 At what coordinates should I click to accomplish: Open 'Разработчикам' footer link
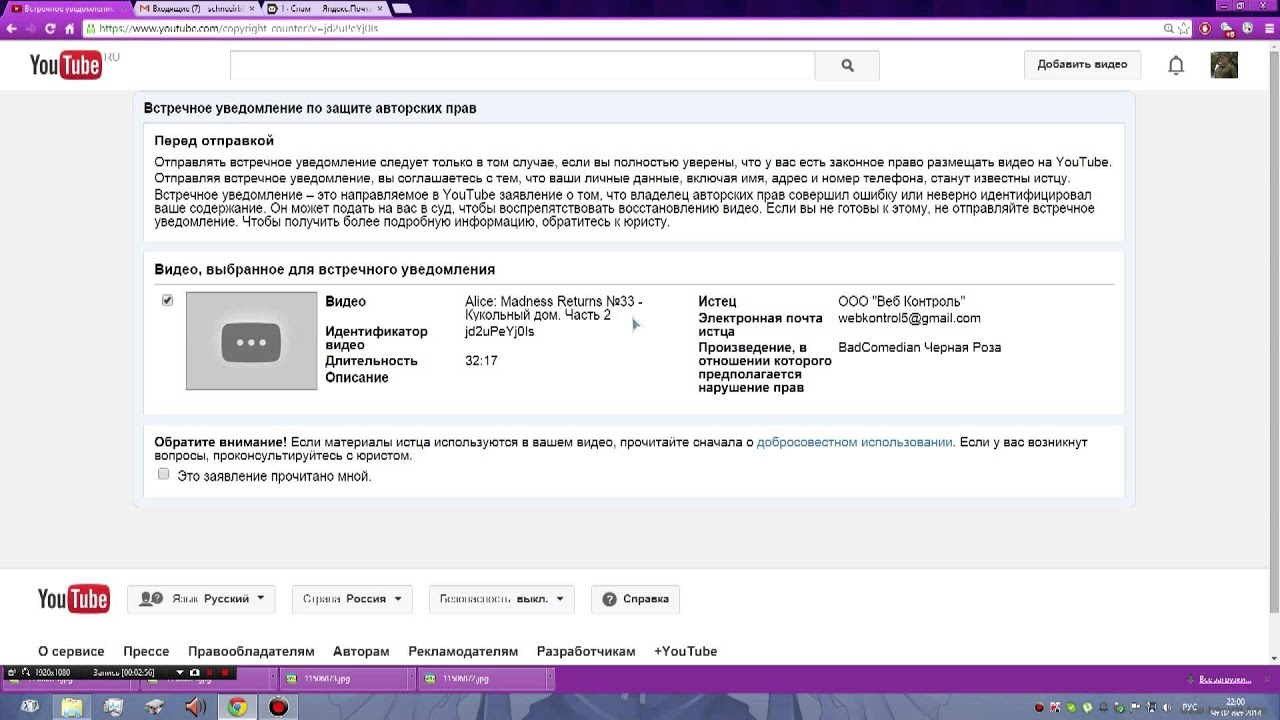pos(586,651)
